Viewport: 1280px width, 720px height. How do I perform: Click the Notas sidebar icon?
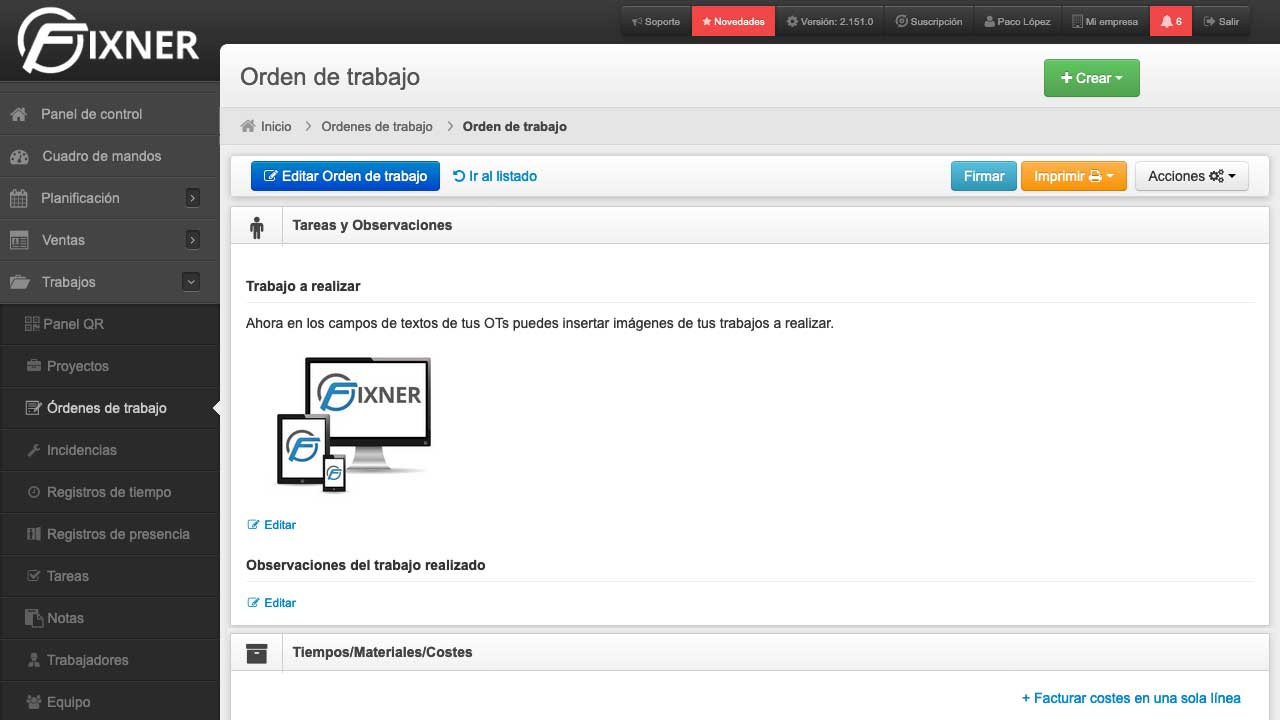pyautogui.click(x=33, y=618)
